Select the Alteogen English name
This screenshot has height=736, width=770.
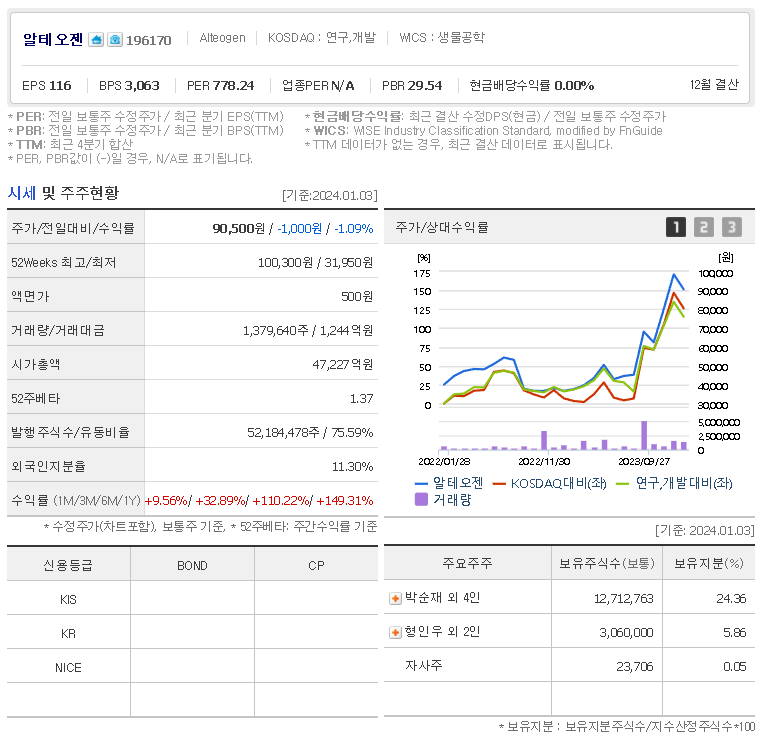coord(222,38)
